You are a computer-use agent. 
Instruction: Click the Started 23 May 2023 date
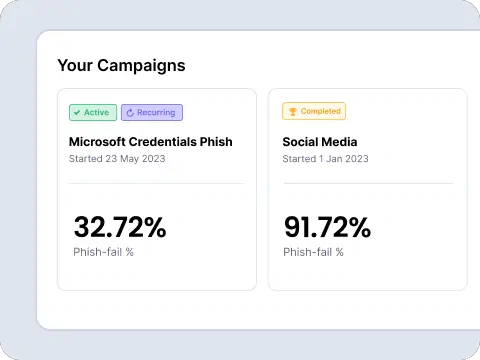(117, 159)
